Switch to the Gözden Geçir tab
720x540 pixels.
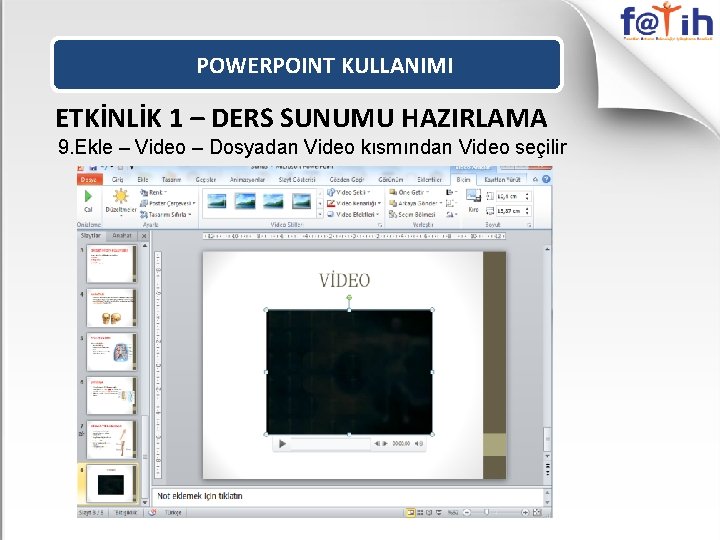tap(347, 180)
